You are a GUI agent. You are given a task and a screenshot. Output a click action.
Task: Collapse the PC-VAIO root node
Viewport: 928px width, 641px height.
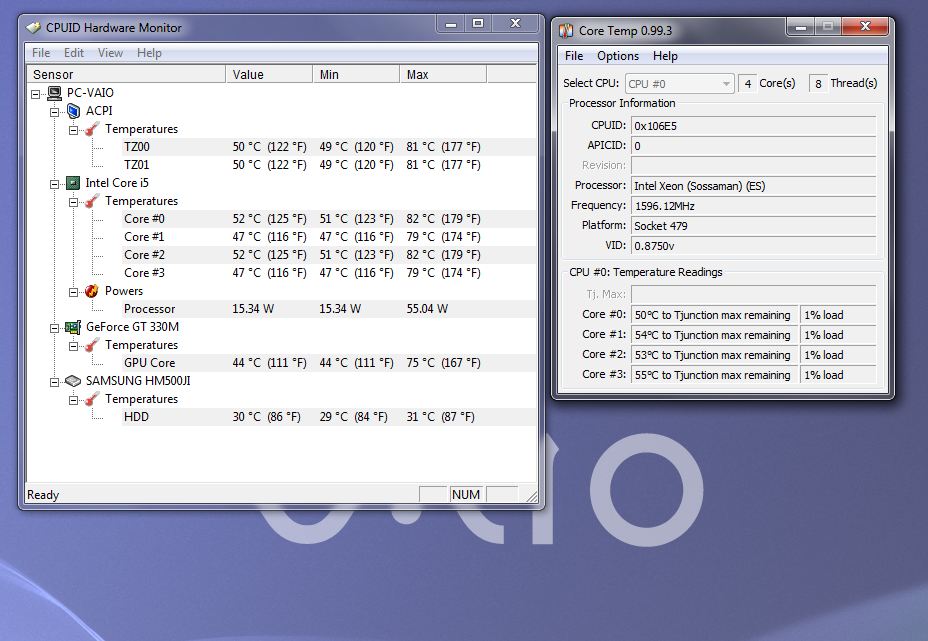[x=36, y=94]
